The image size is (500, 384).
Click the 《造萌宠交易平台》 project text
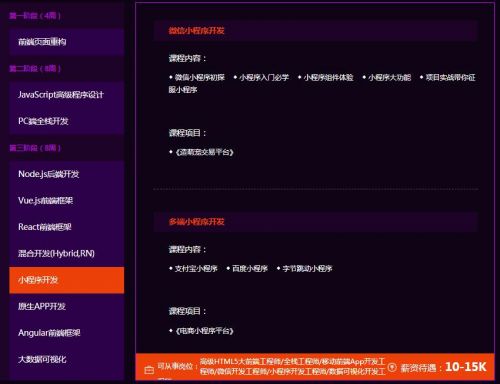click(204, 152)
